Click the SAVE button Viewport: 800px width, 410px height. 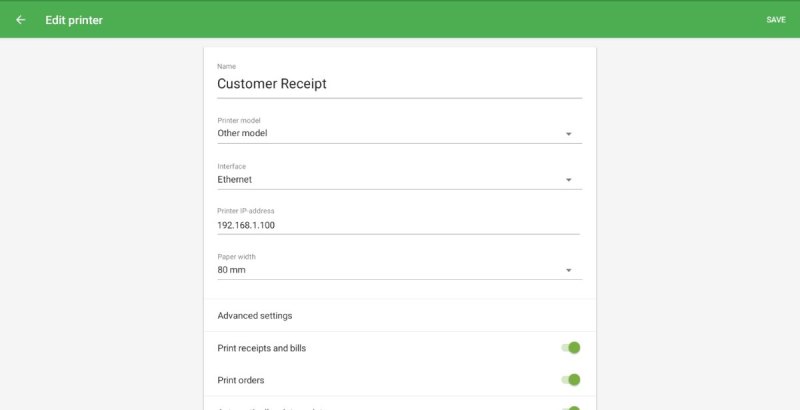(x=775, y=20)
